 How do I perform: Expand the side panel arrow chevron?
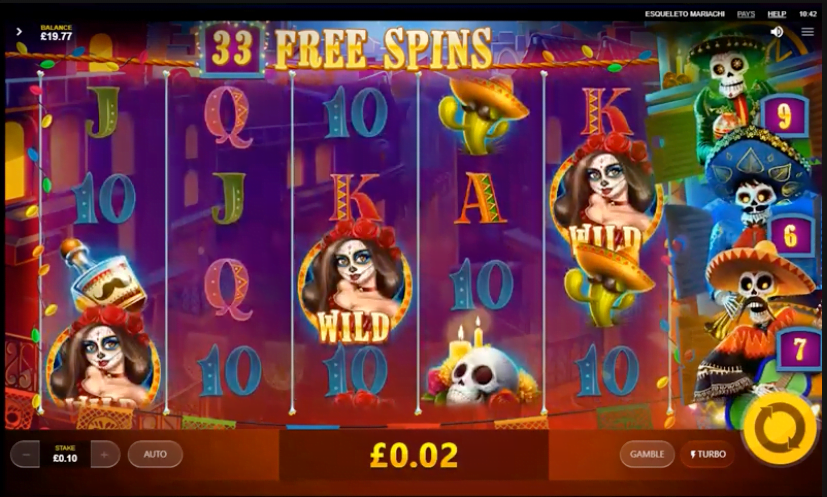[x=19, y=32]
